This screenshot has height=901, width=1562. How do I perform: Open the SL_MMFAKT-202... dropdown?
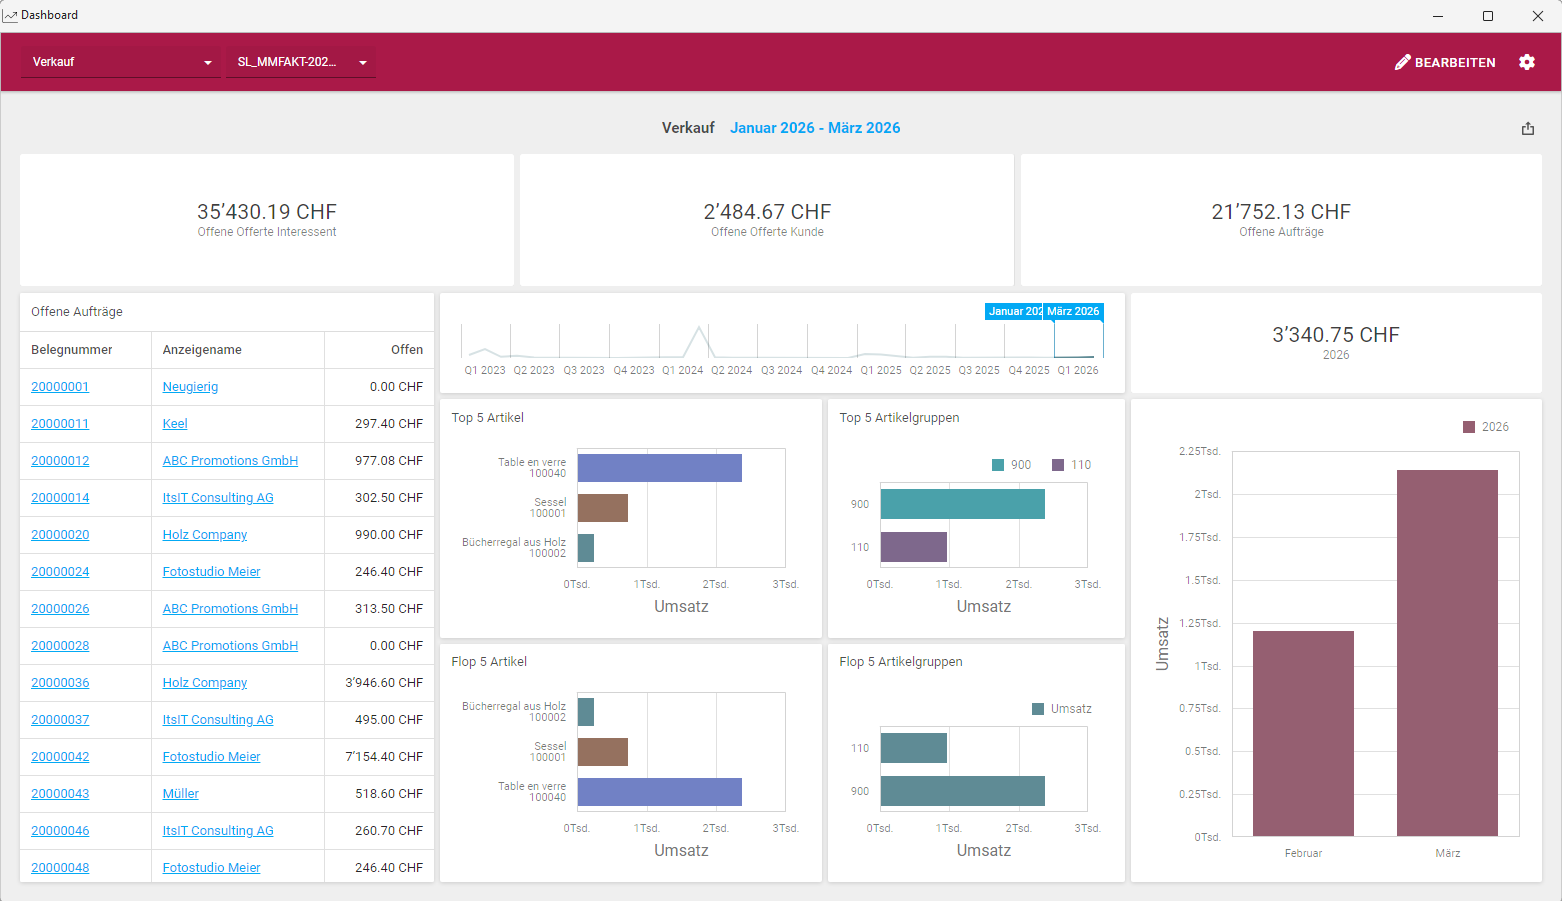(x=300, y=62)
